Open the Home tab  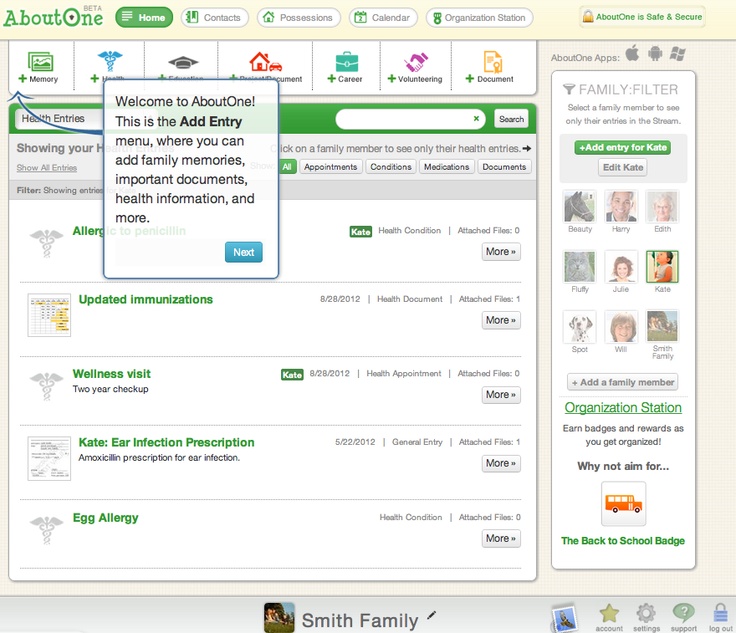tap(144, 17)
